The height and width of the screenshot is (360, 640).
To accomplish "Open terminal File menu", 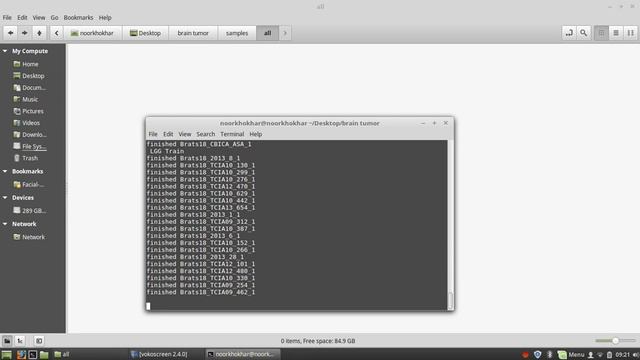I will 153,134.
